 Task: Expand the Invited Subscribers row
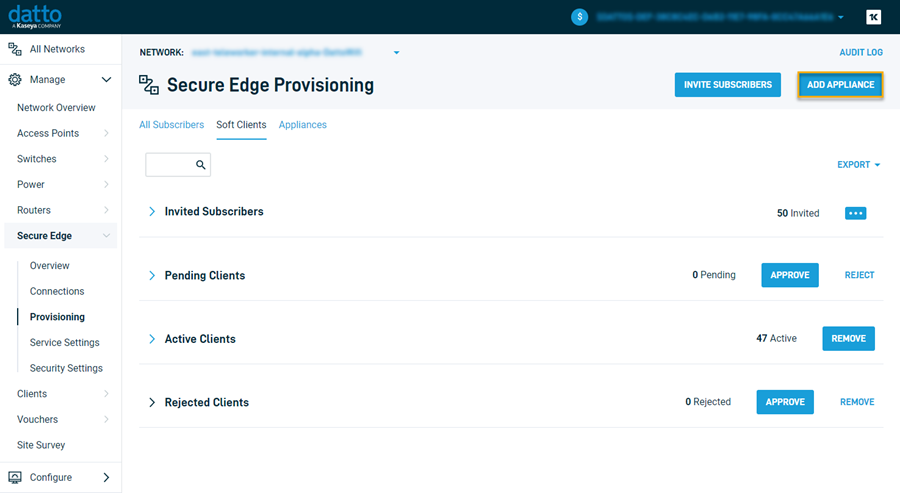[152, 211]
